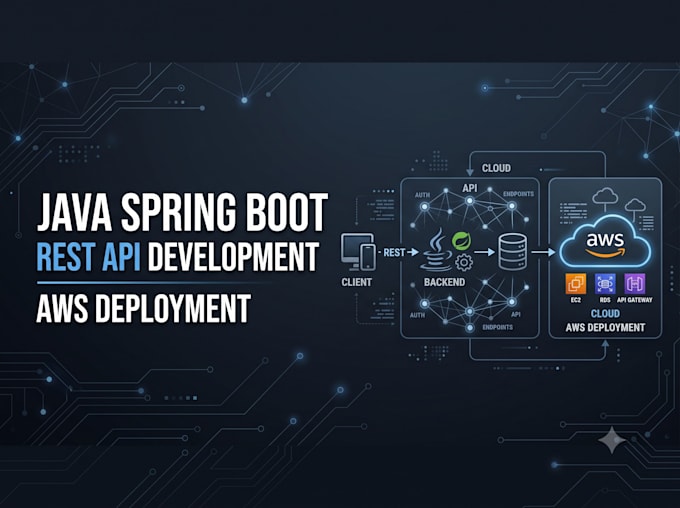Click the "ENDPOINTS" label beside the top API label
The image size is (680, 508).
point(518,194)
